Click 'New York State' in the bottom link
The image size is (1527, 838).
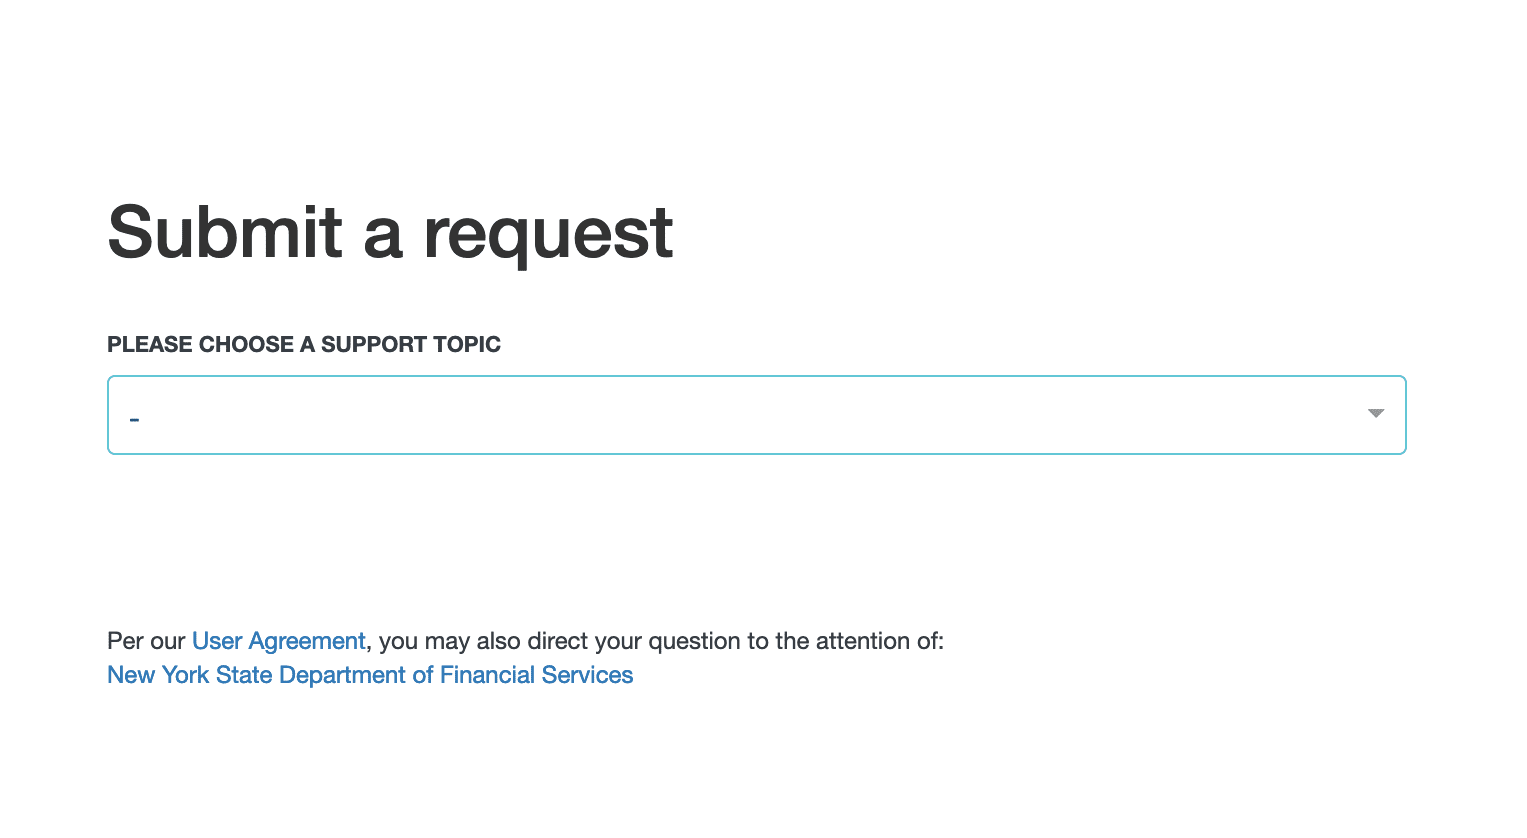190,675
